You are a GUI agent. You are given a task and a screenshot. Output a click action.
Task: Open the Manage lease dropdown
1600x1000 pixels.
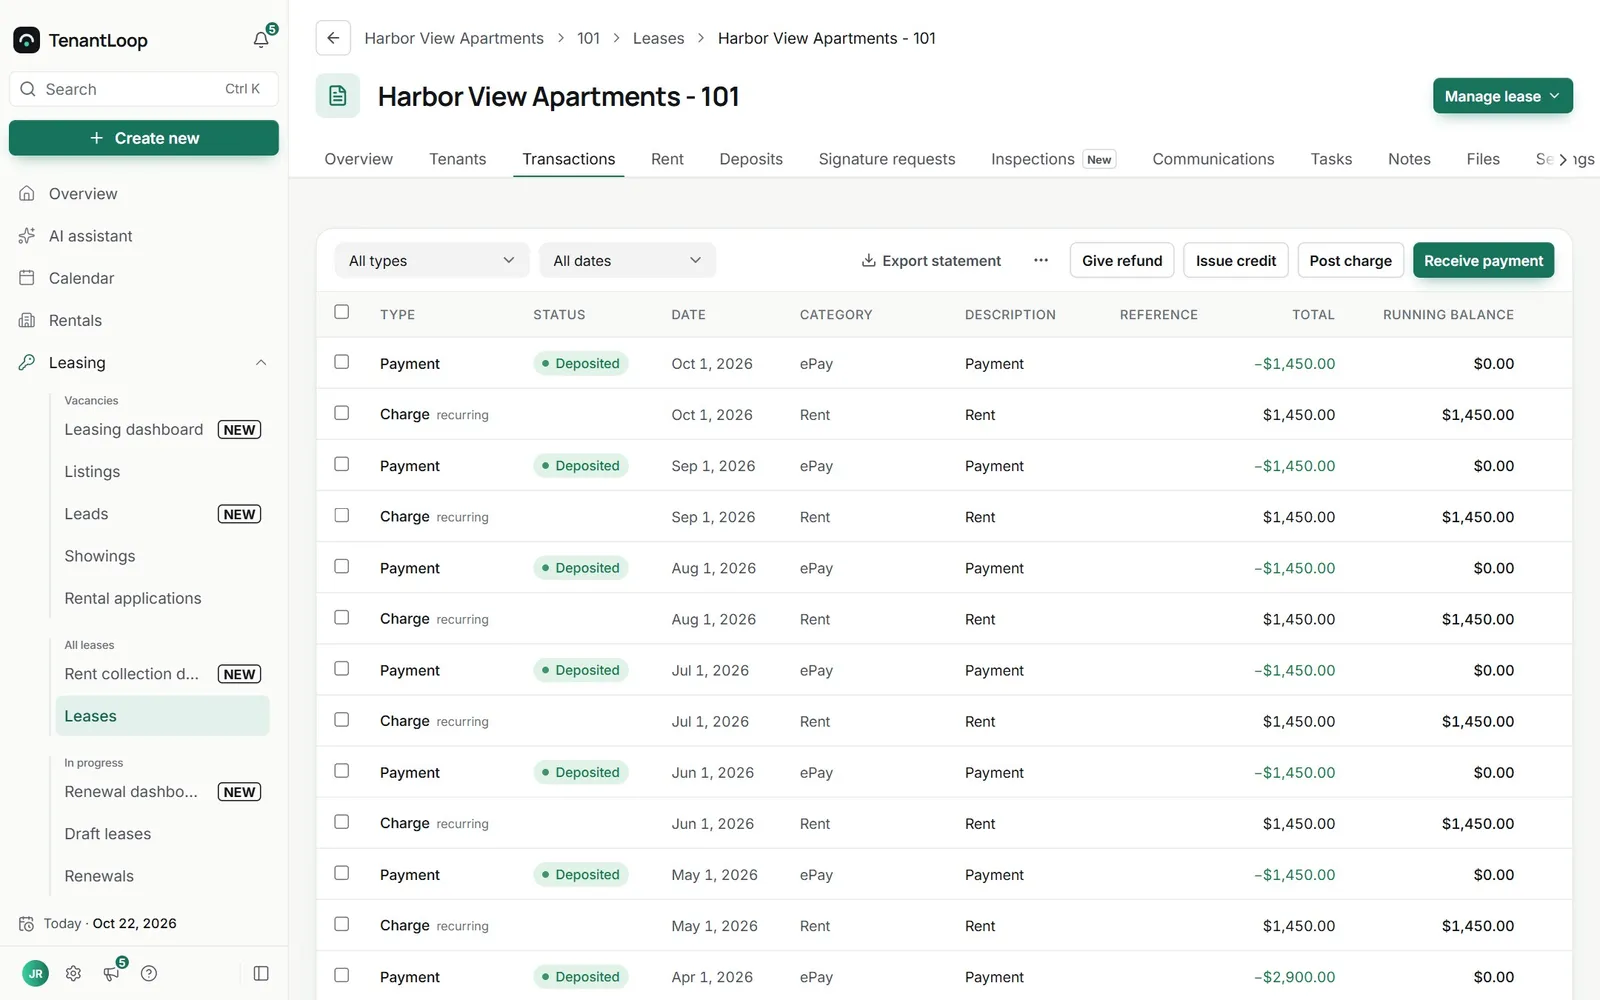tap(1502, 96)
